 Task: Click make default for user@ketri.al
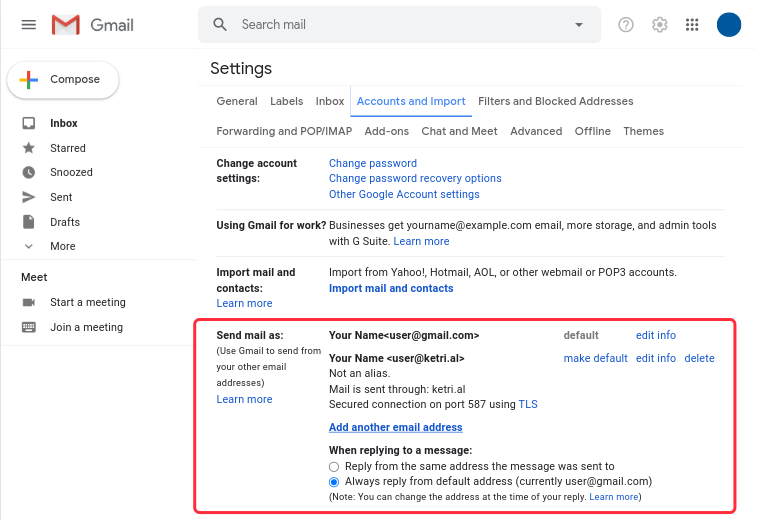tap(595, 358)
